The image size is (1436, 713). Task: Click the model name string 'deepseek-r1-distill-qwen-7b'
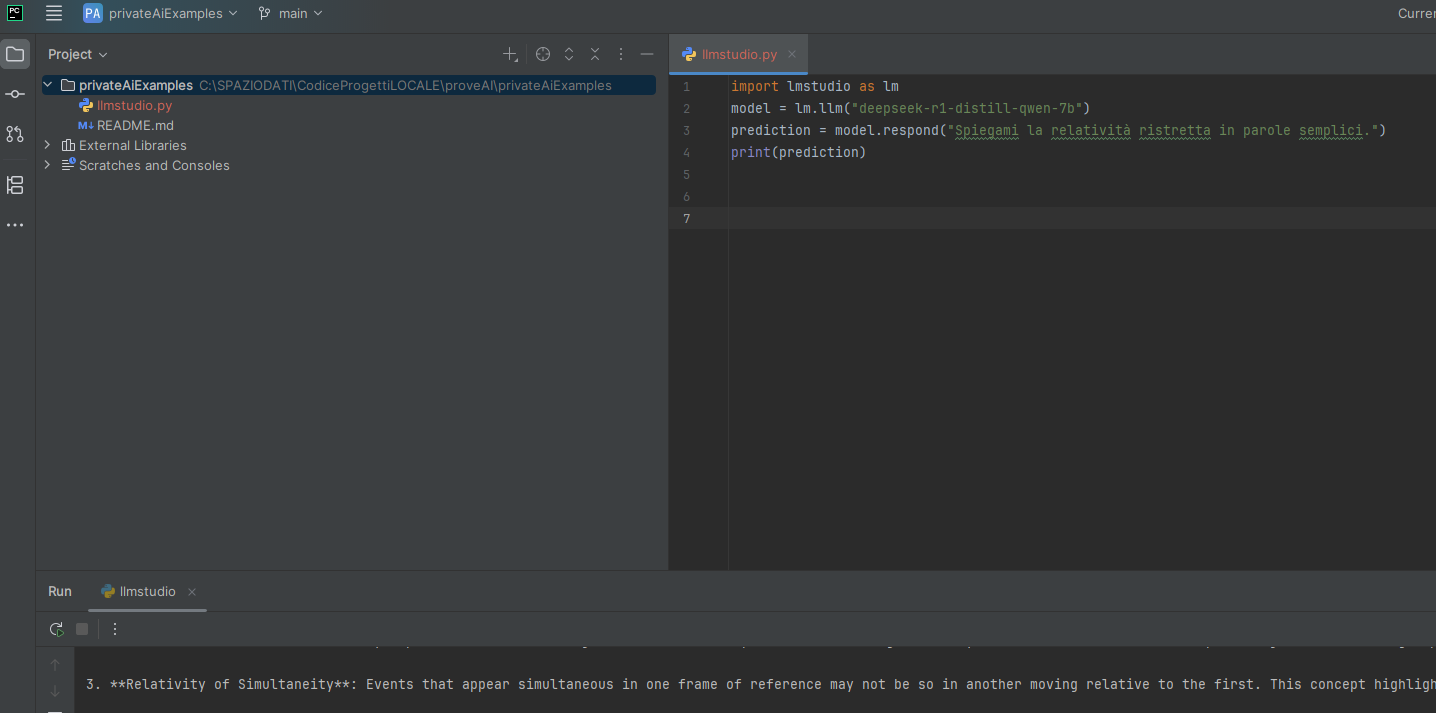(x=967, y=108)
